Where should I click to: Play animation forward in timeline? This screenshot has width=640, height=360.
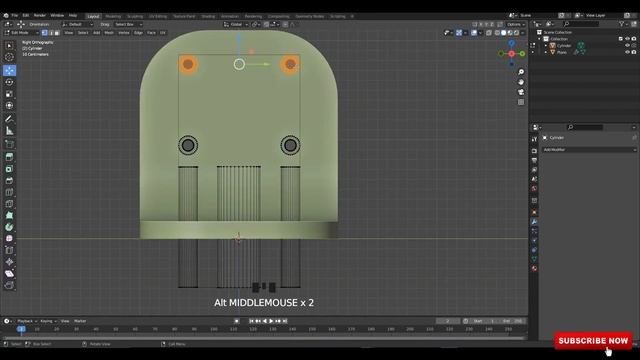point(271,321)
